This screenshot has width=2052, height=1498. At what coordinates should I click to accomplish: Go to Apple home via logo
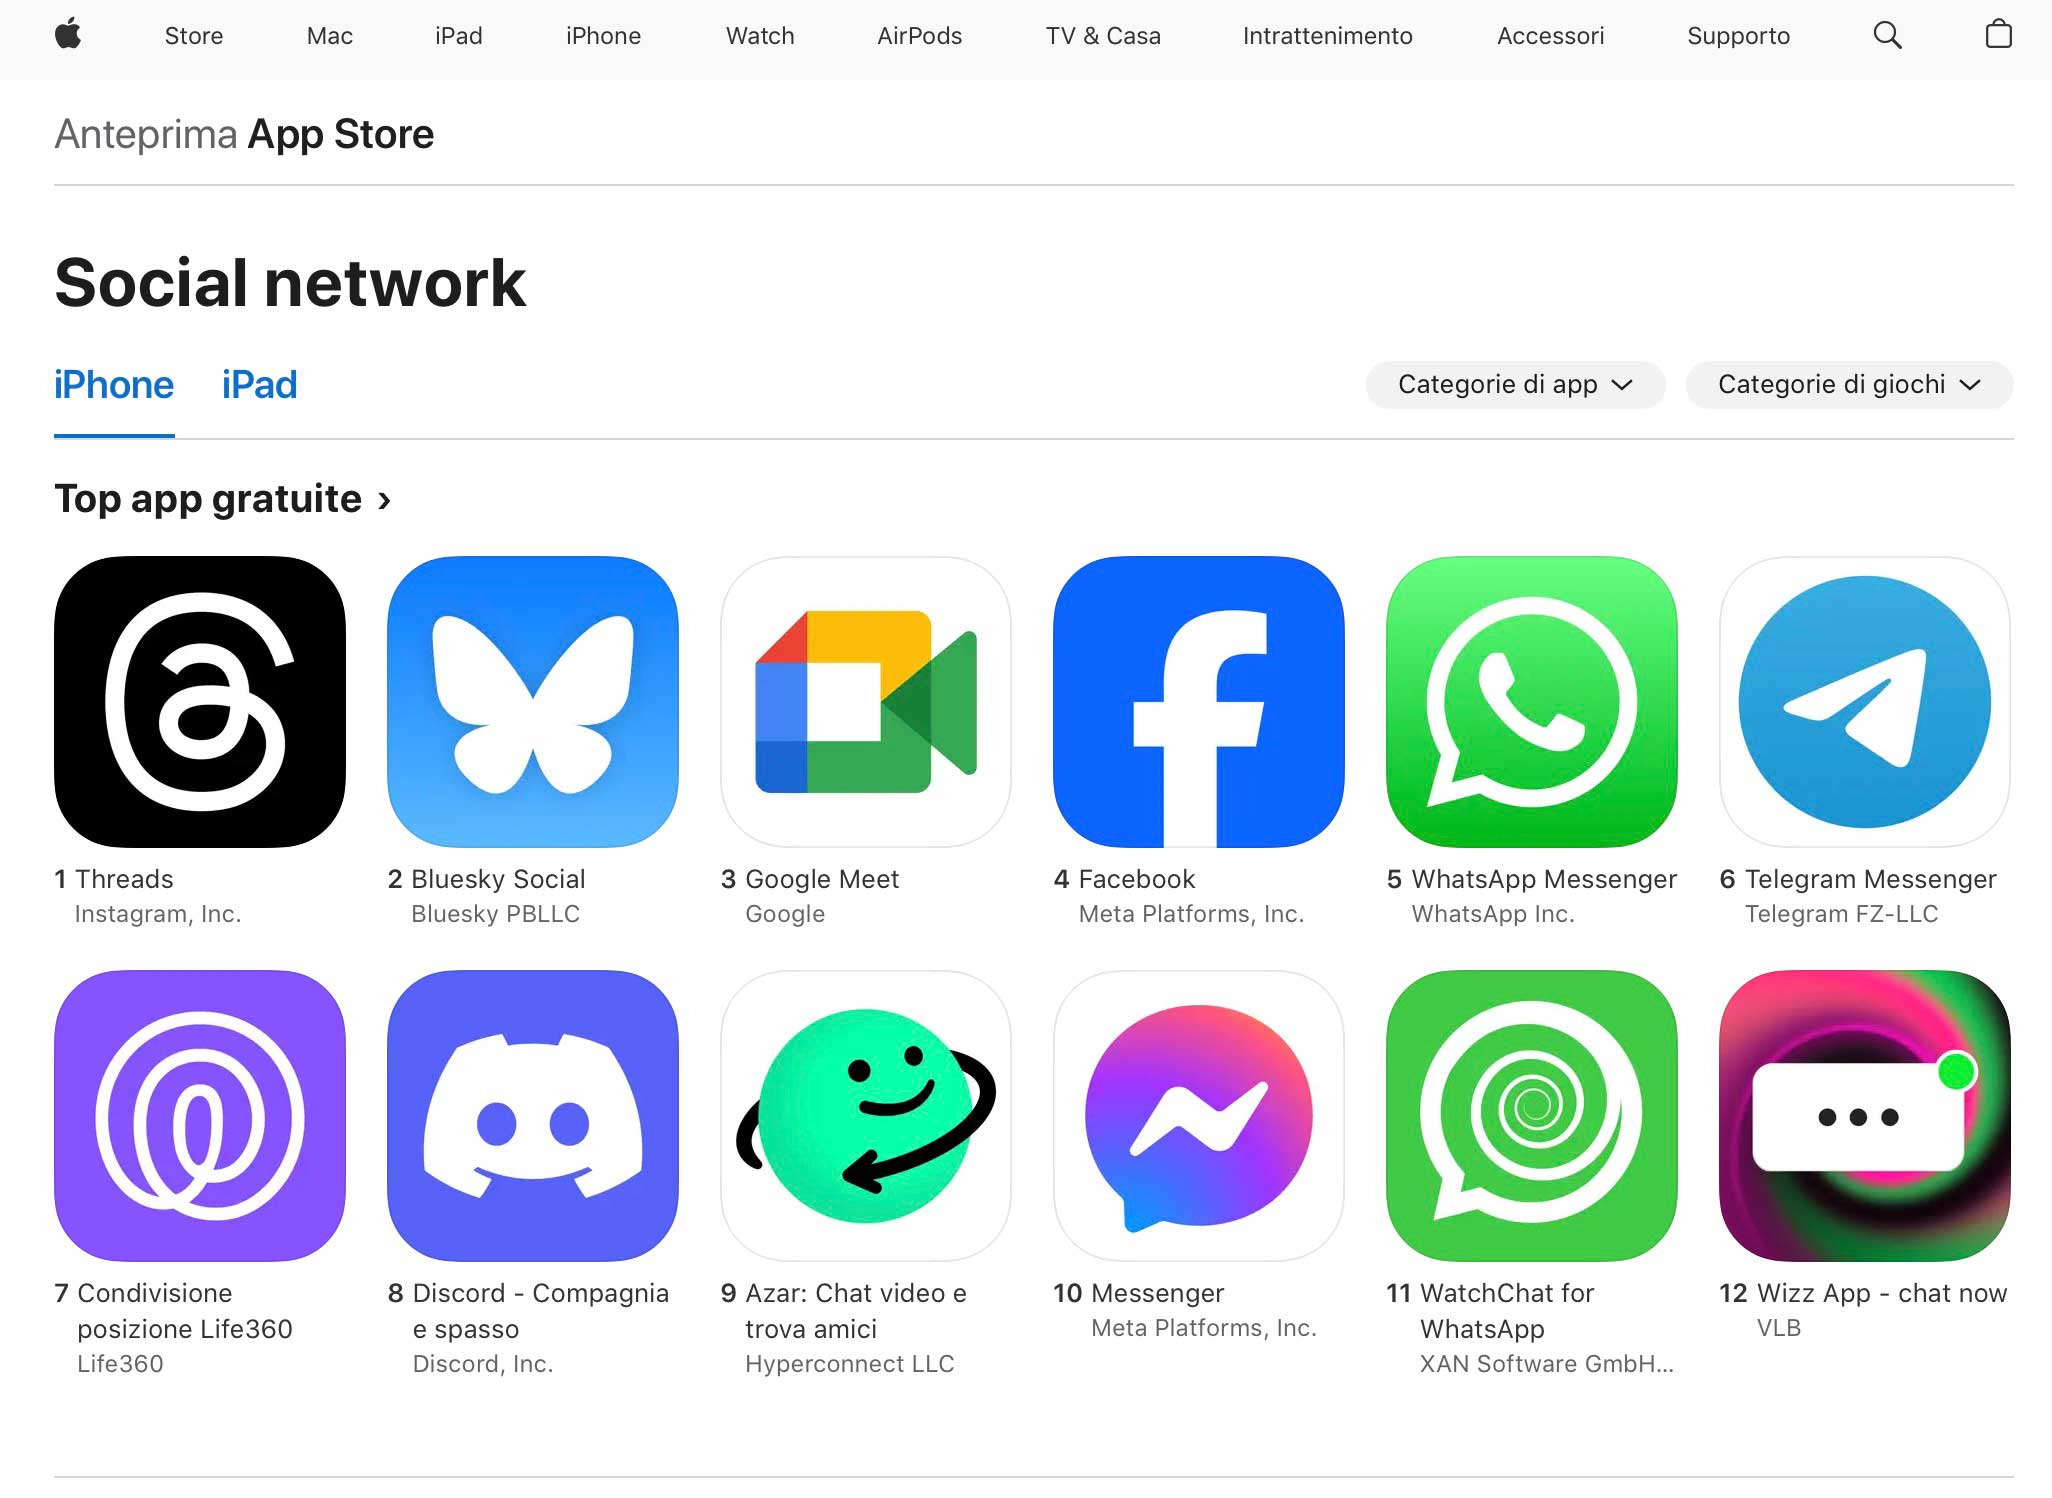coord(68,35)
